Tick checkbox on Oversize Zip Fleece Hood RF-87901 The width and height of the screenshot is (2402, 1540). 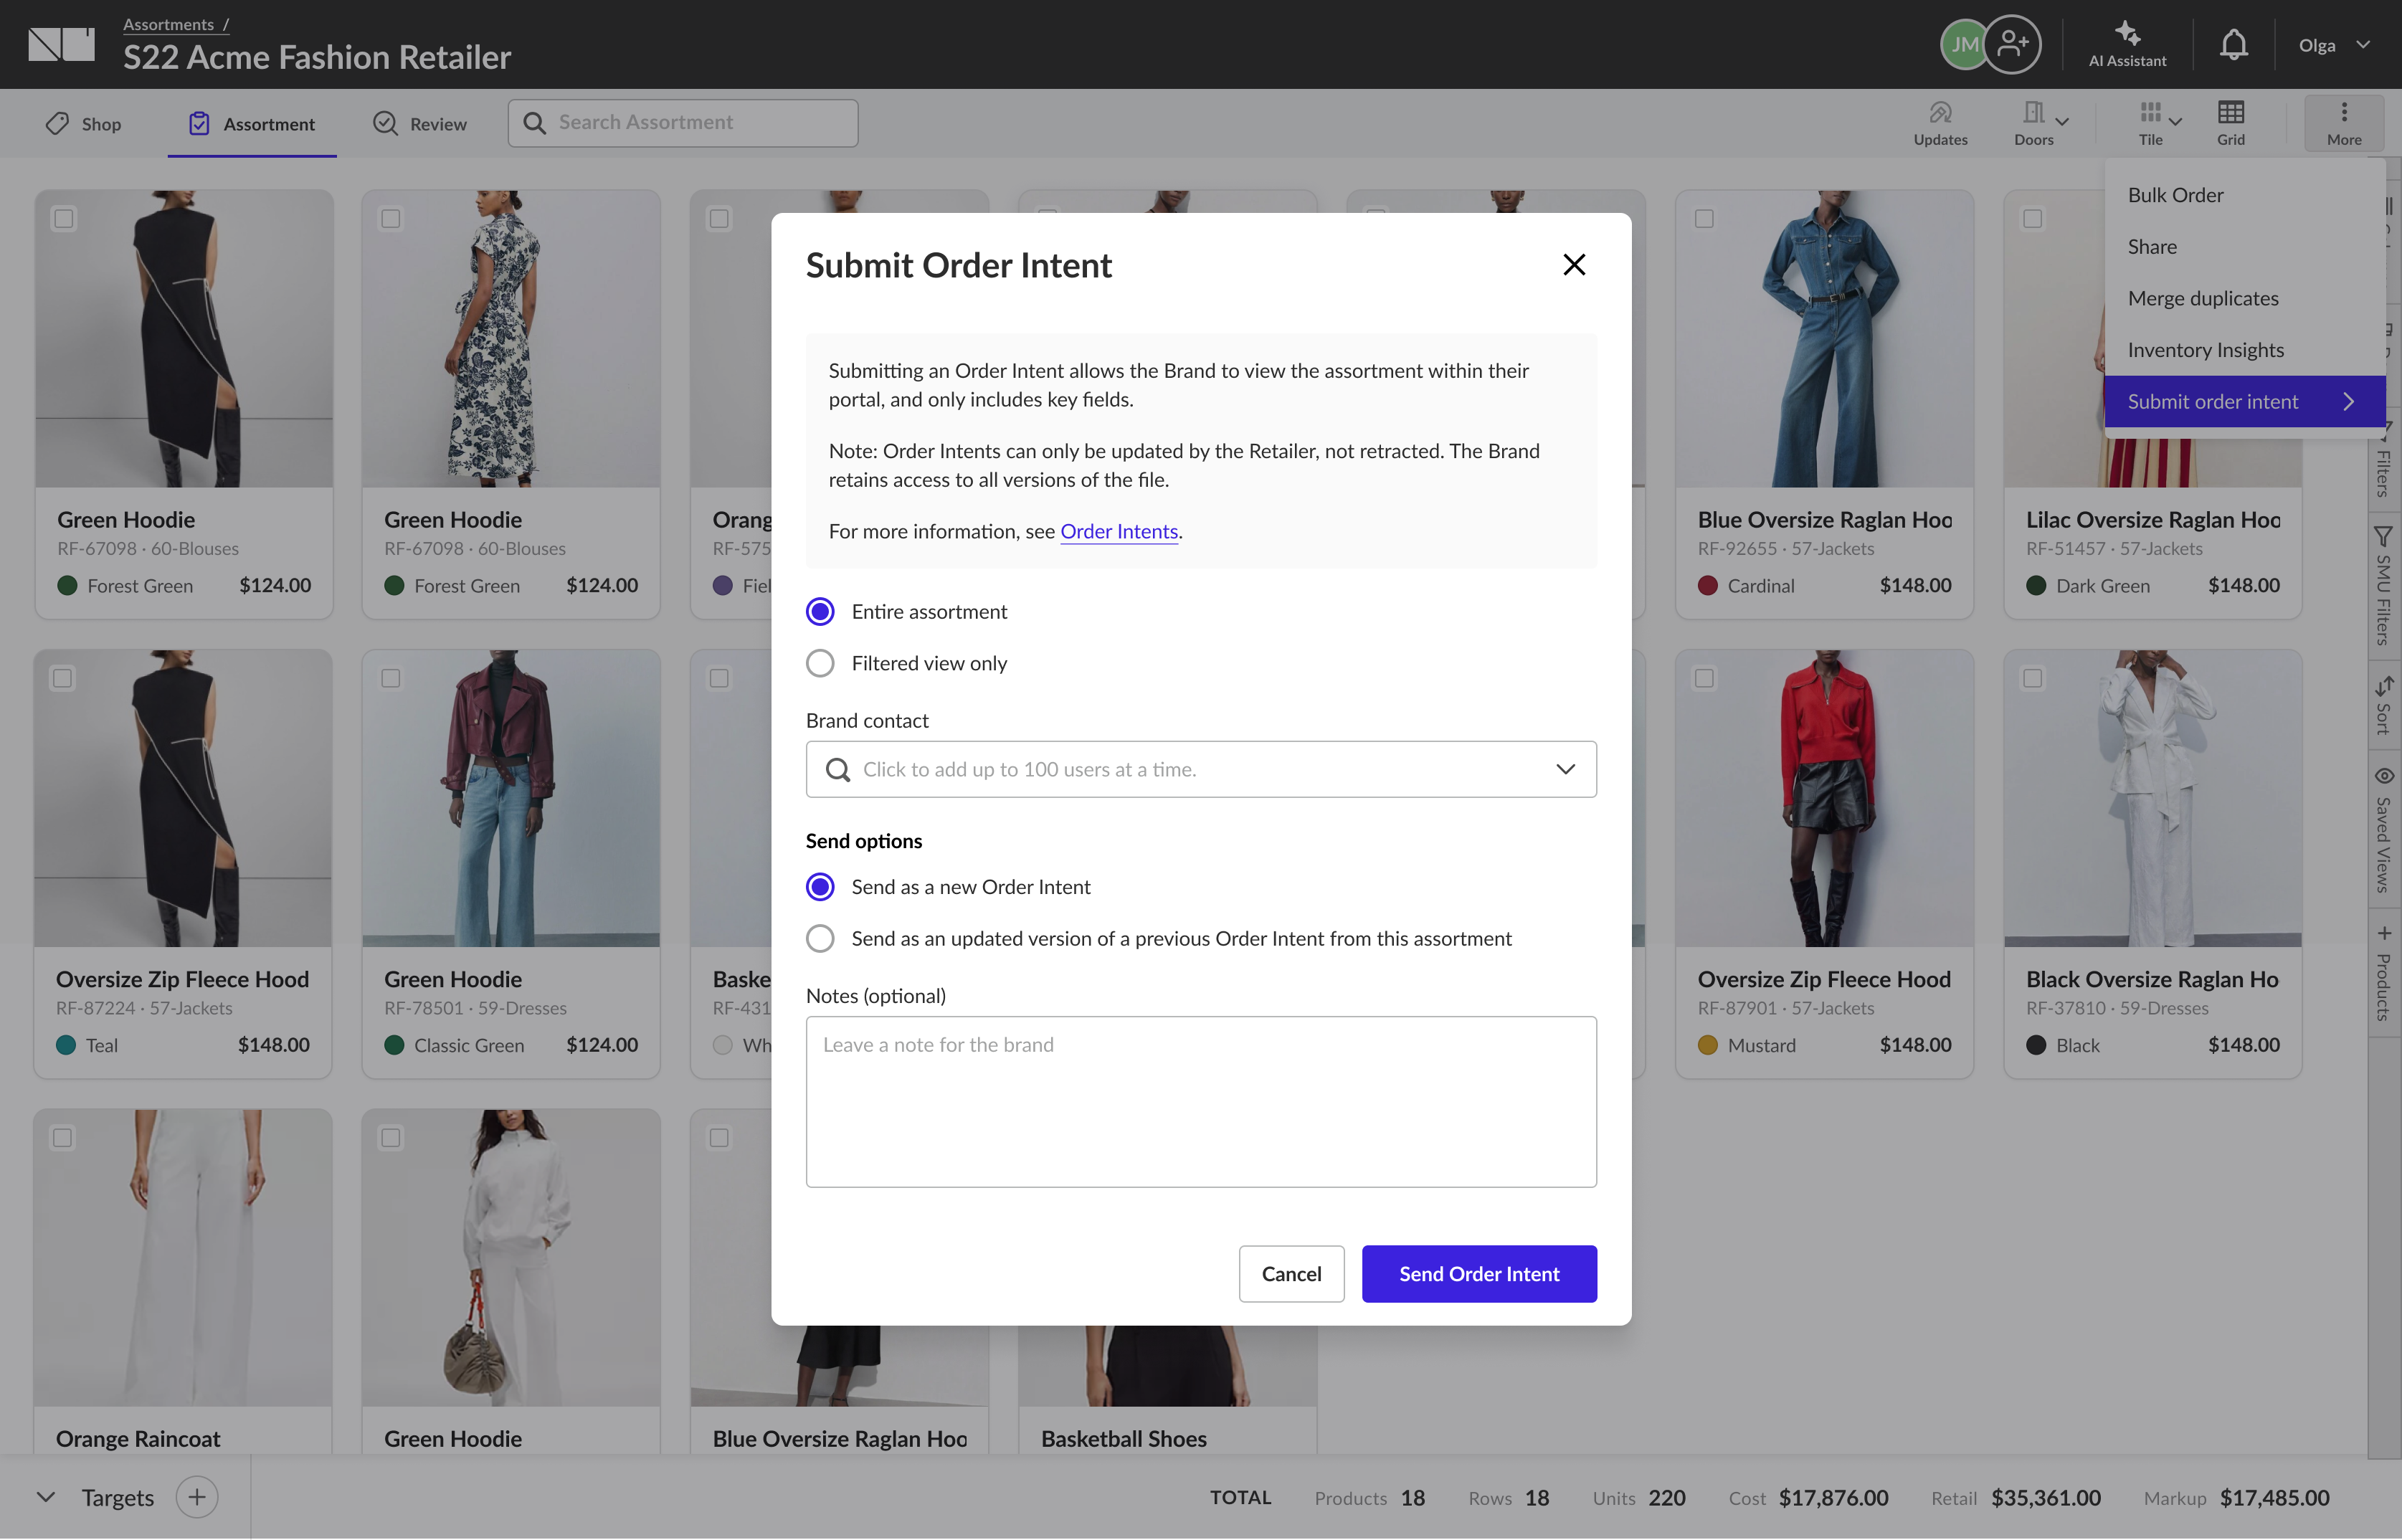point(1704,678)
